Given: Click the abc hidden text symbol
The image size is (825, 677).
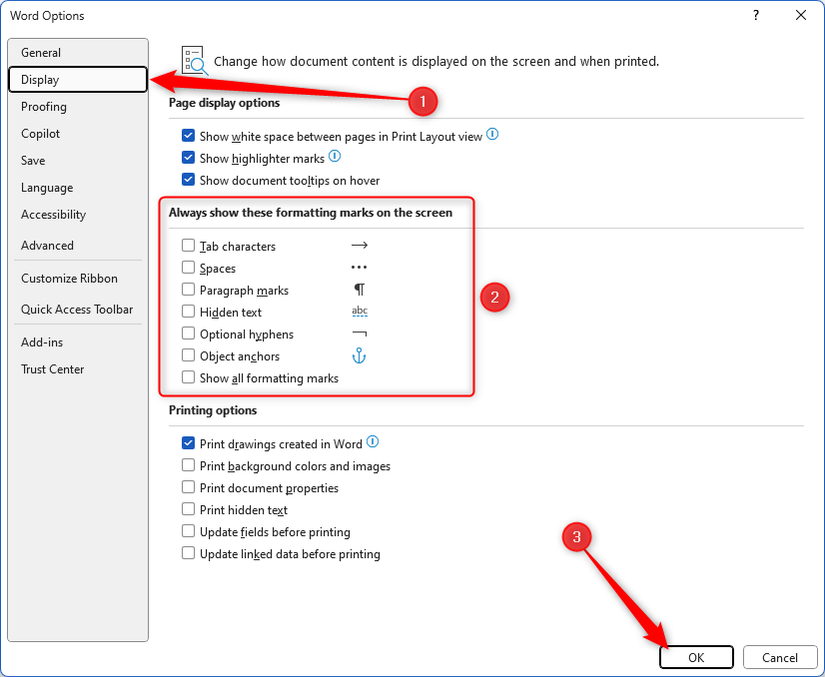Looking at the screenshot, I should [x=358, y=311].
